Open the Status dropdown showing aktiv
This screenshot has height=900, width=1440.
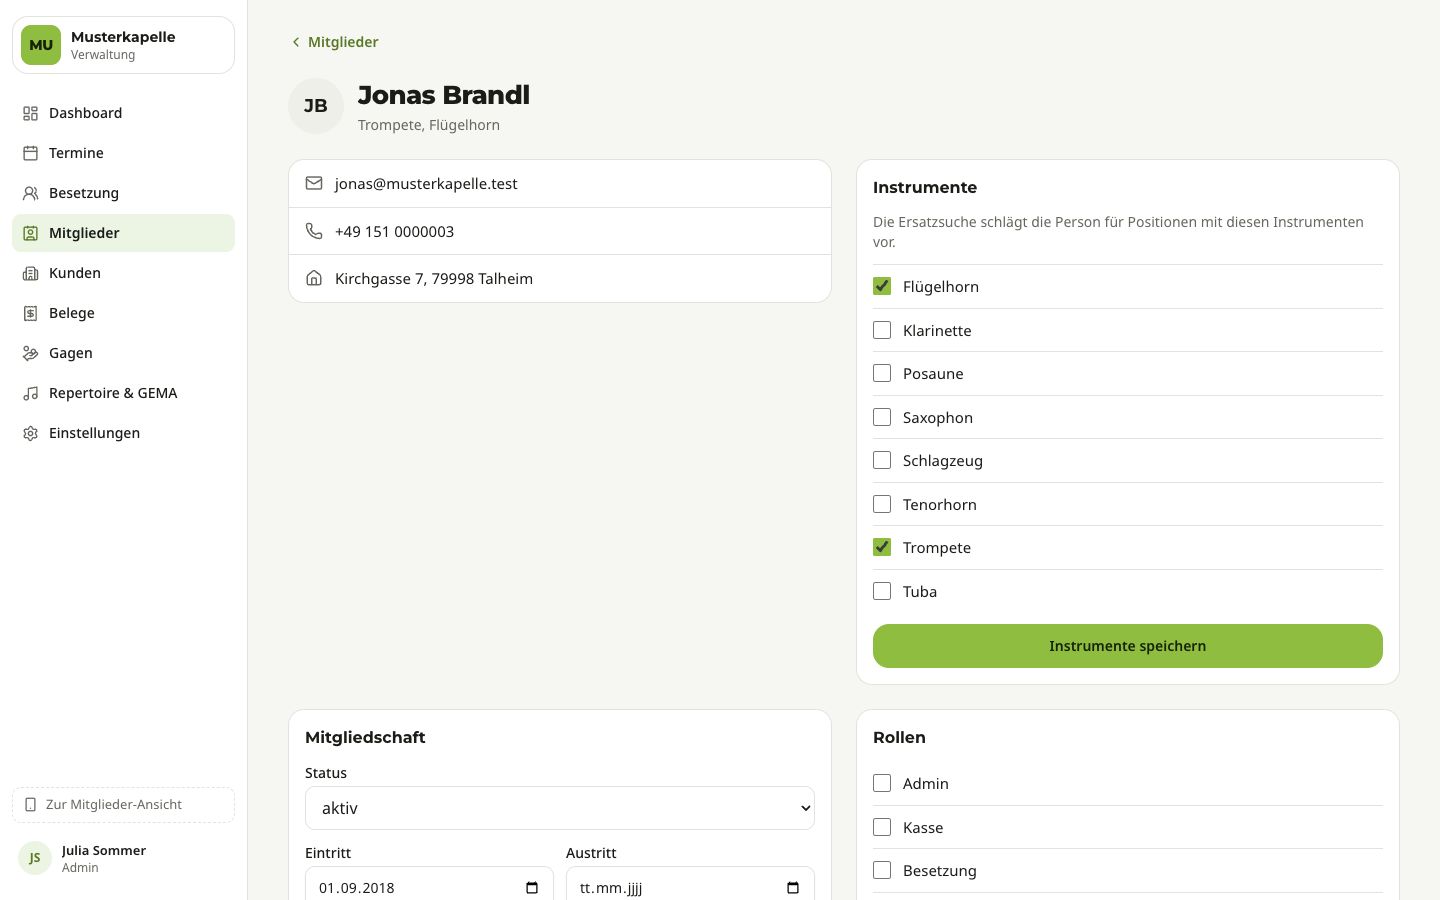click(x=560, y=808)
